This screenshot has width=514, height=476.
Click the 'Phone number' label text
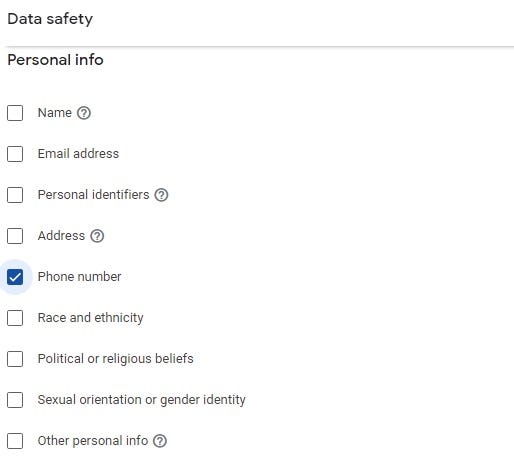(79, 277)
